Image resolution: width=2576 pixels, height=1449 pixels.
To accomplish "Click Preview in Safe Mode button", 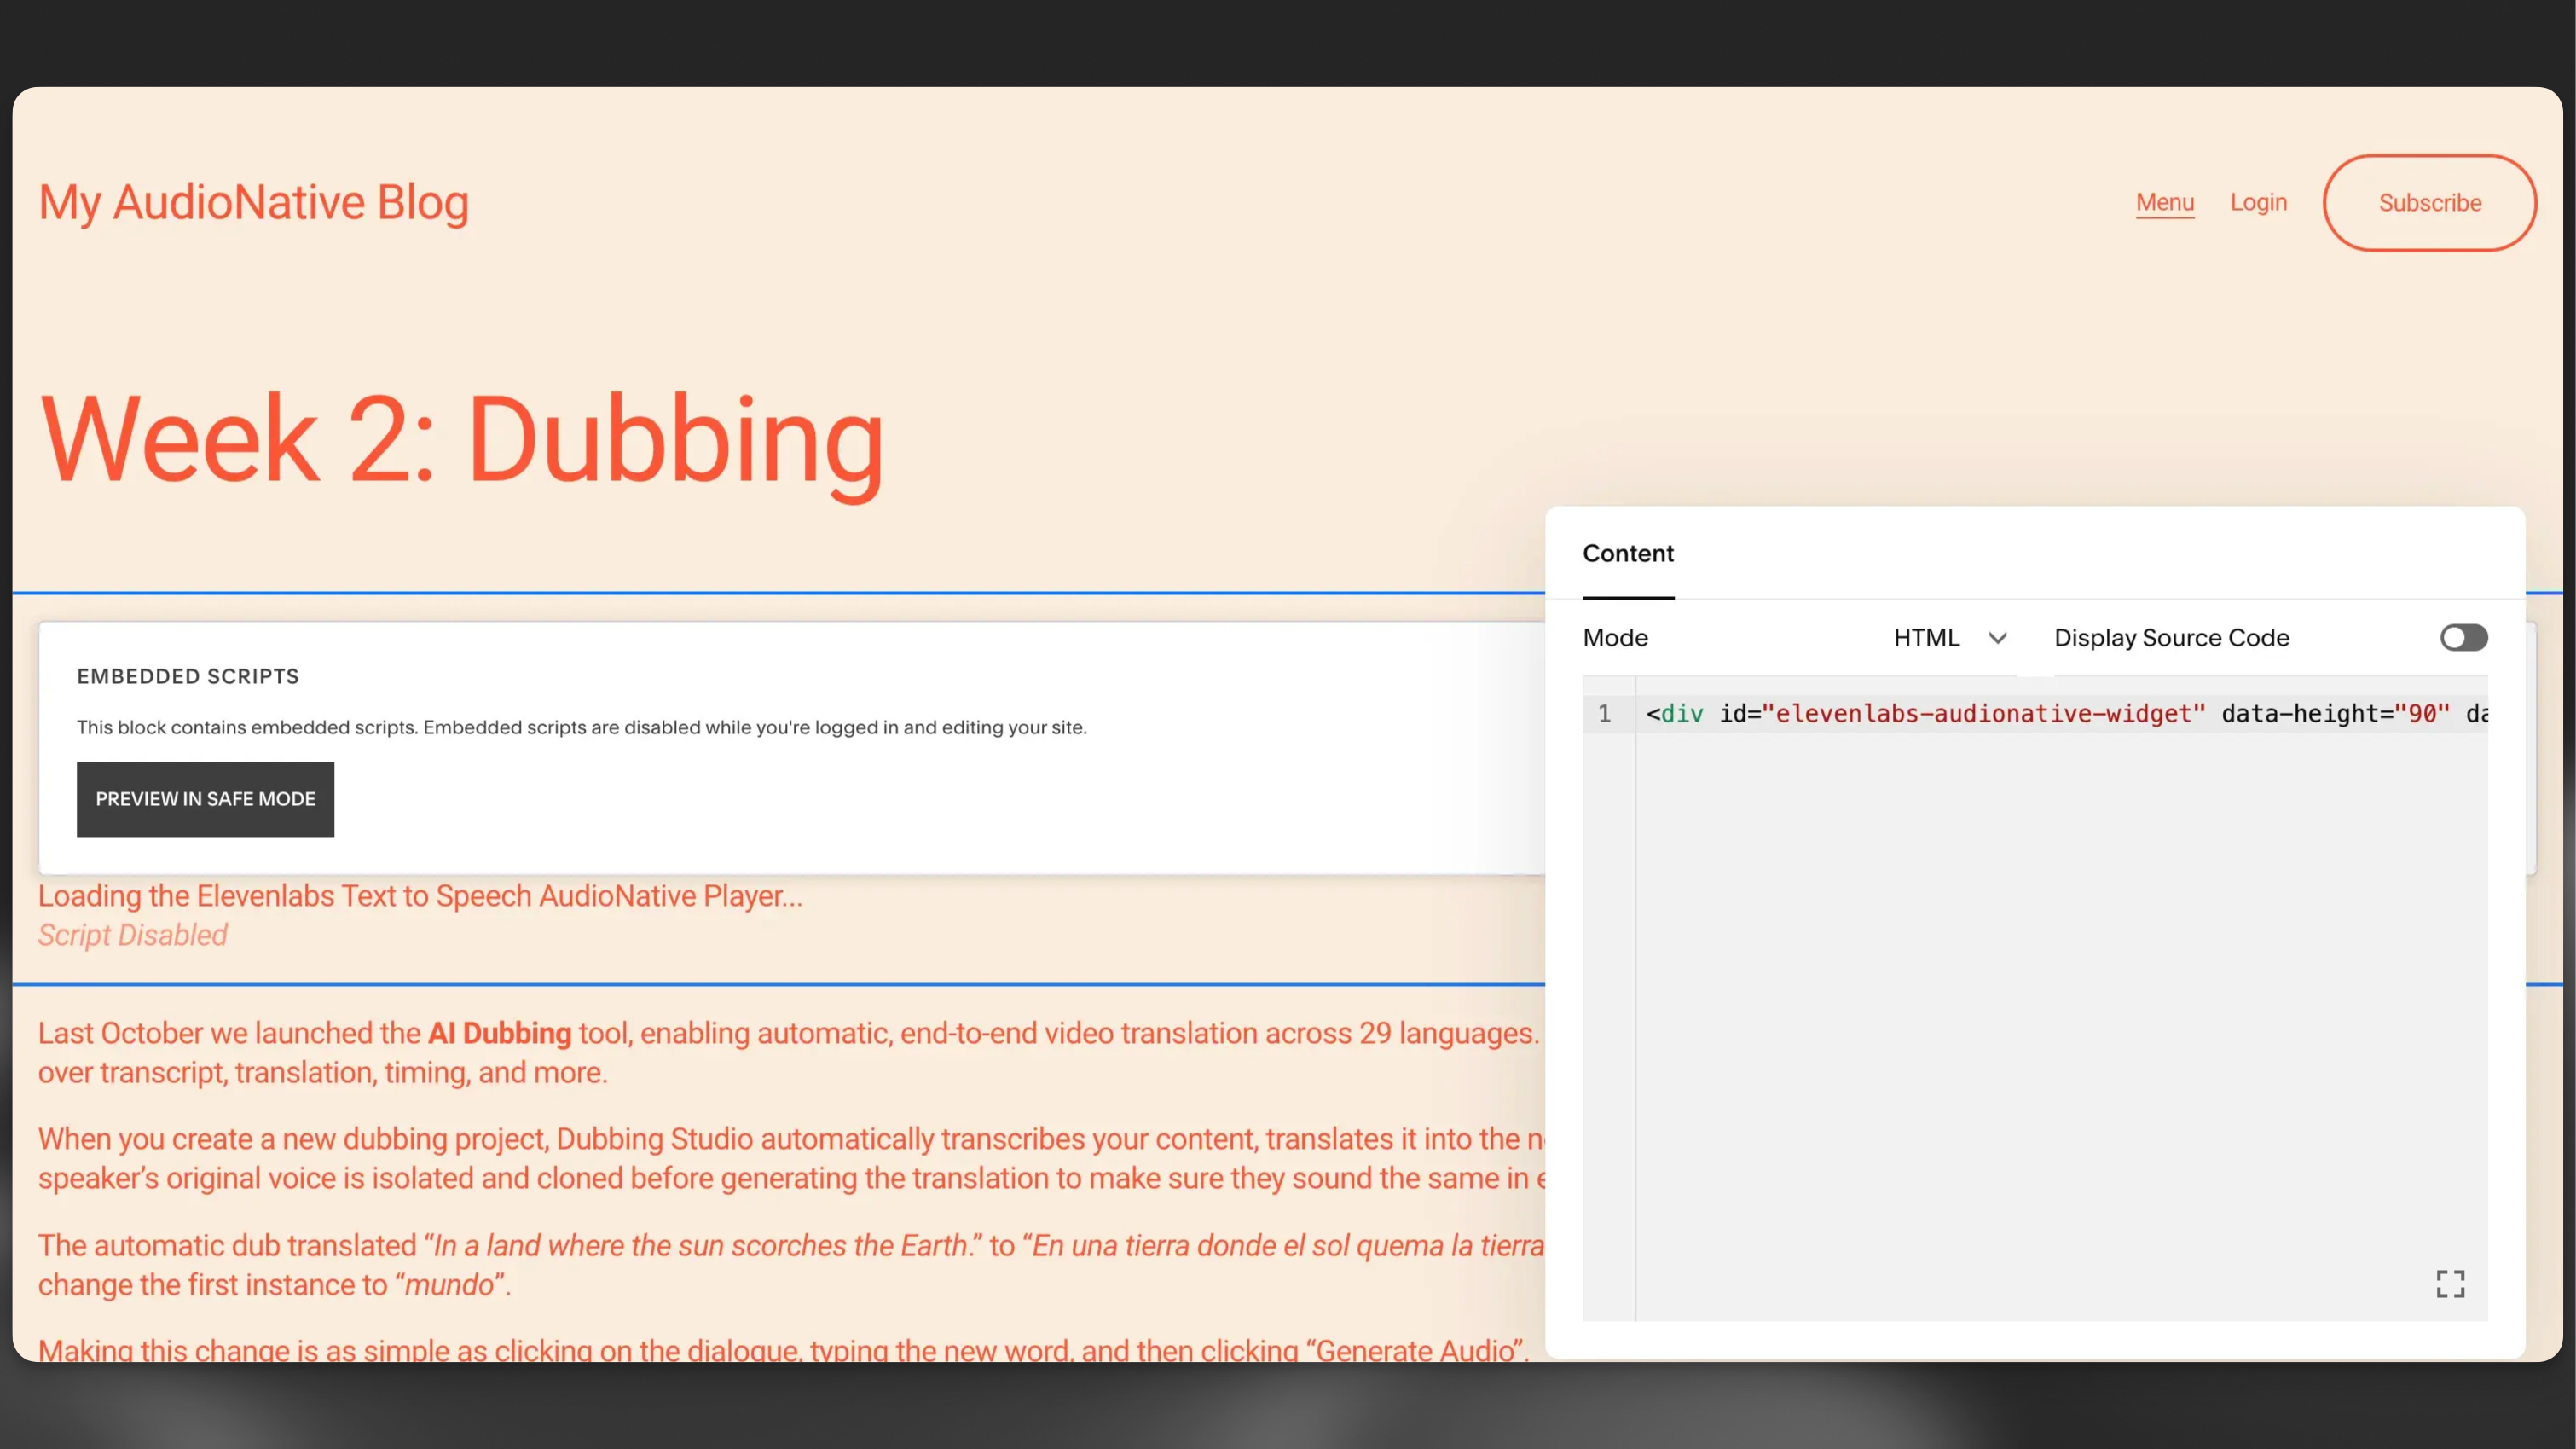I will 205,798.
